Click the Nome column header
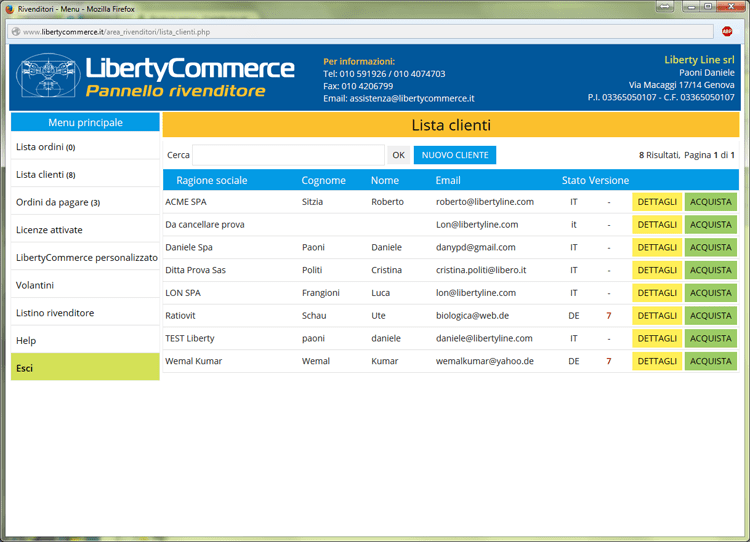The height and width of the screenshot is (542, 750). (385, 180)
